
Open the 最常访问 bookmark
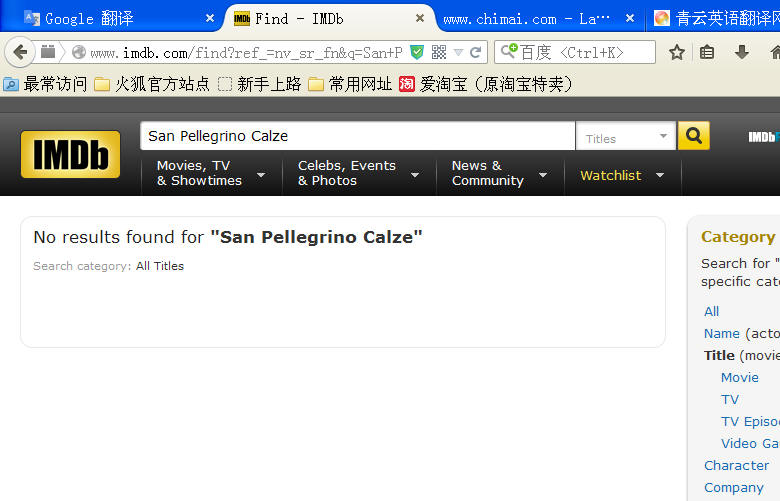coord(45,84)
